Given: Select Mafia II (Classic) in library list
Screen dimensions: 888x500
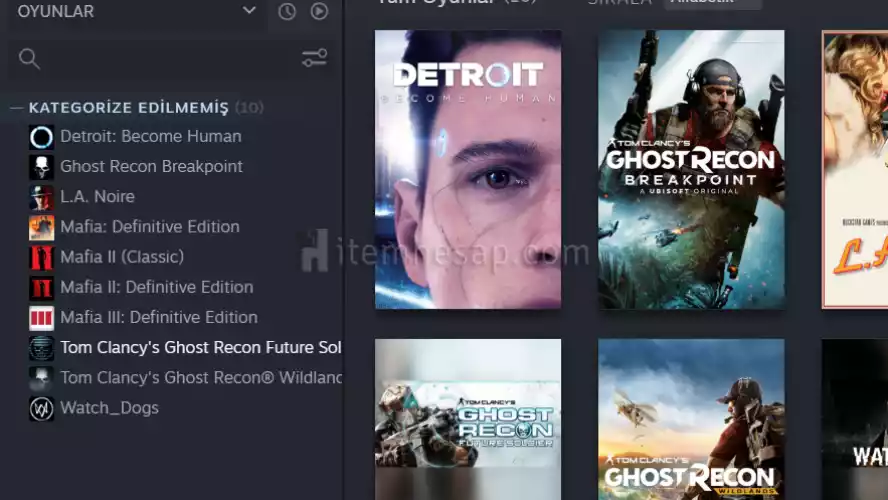Looking at the screenshot, I should coord(121,257).
